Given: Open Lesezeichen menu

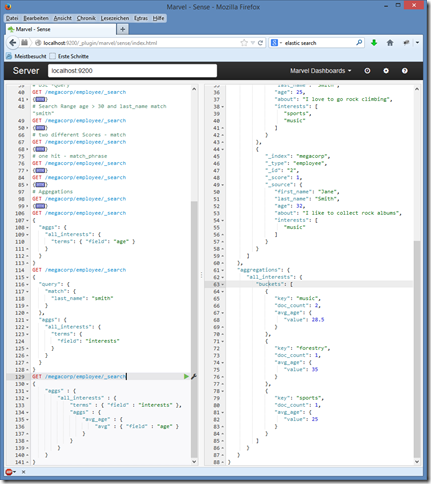Looking at the screenshot, I should 115,18.
